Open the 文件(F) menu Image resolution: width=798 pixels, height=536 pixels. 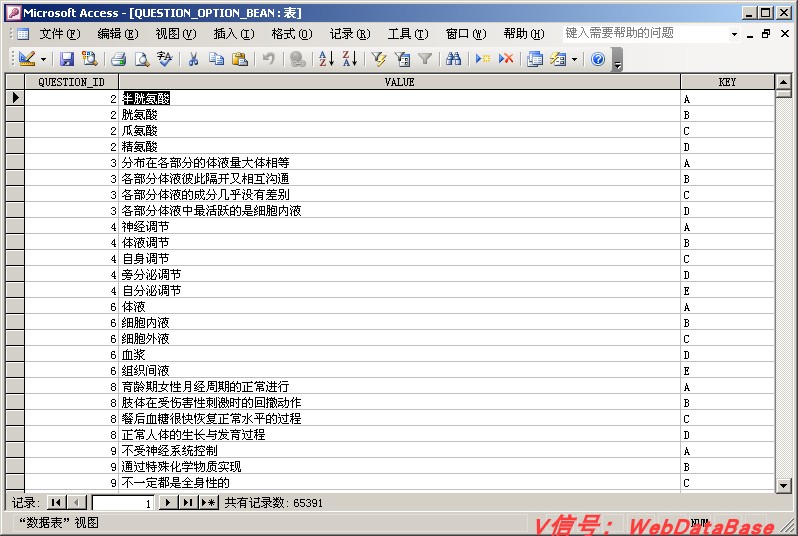click(60, 34)
